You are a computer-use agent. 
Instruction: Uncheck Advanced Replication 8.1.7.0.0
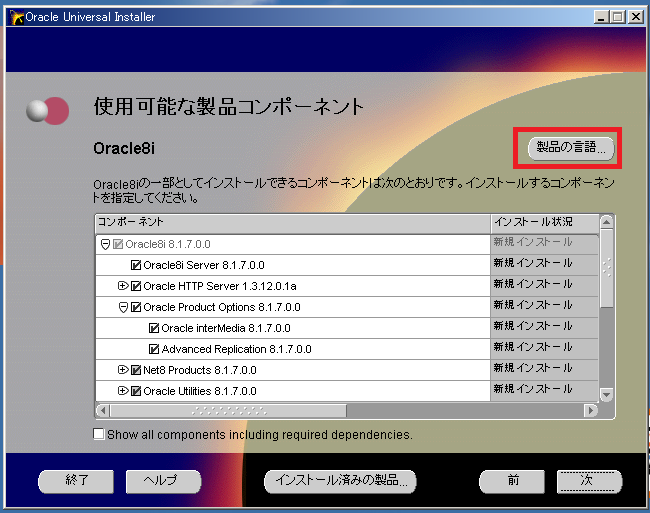pos(154,349)
